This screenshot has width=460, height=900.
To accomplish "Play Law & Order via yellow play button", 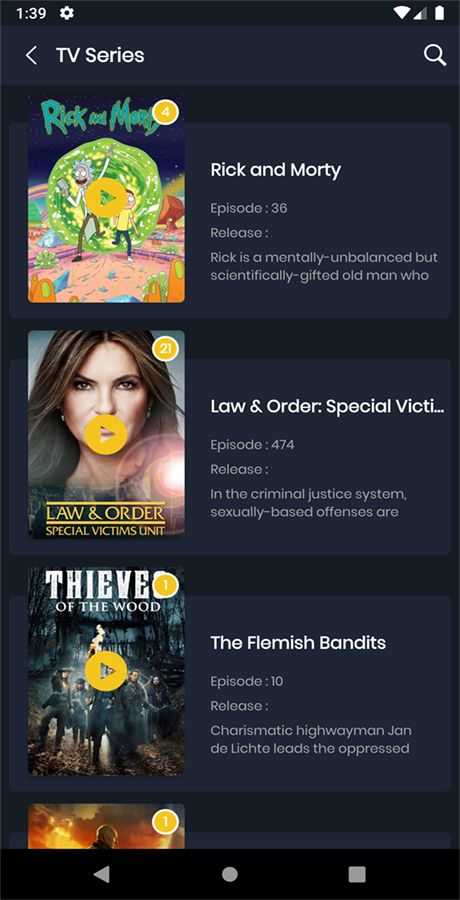I will pos(106,435).
